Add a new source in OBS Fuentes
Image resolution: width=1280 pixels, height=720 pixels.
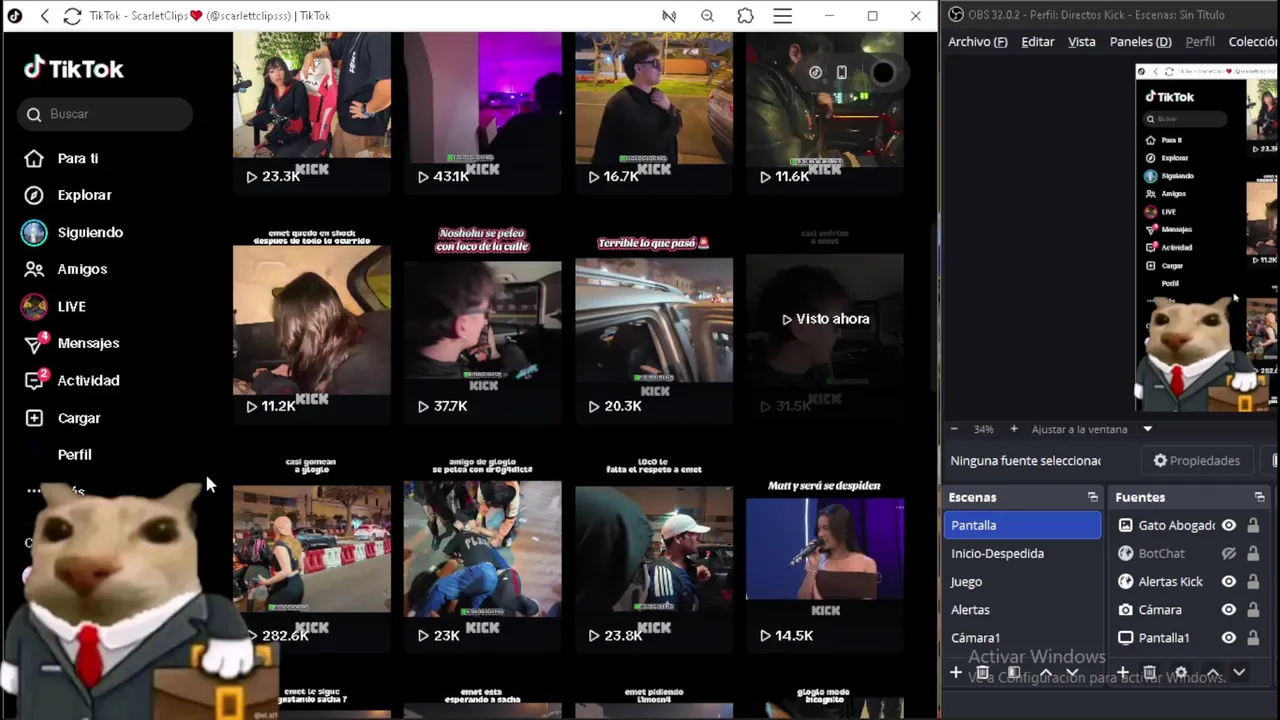[1122, 673]
